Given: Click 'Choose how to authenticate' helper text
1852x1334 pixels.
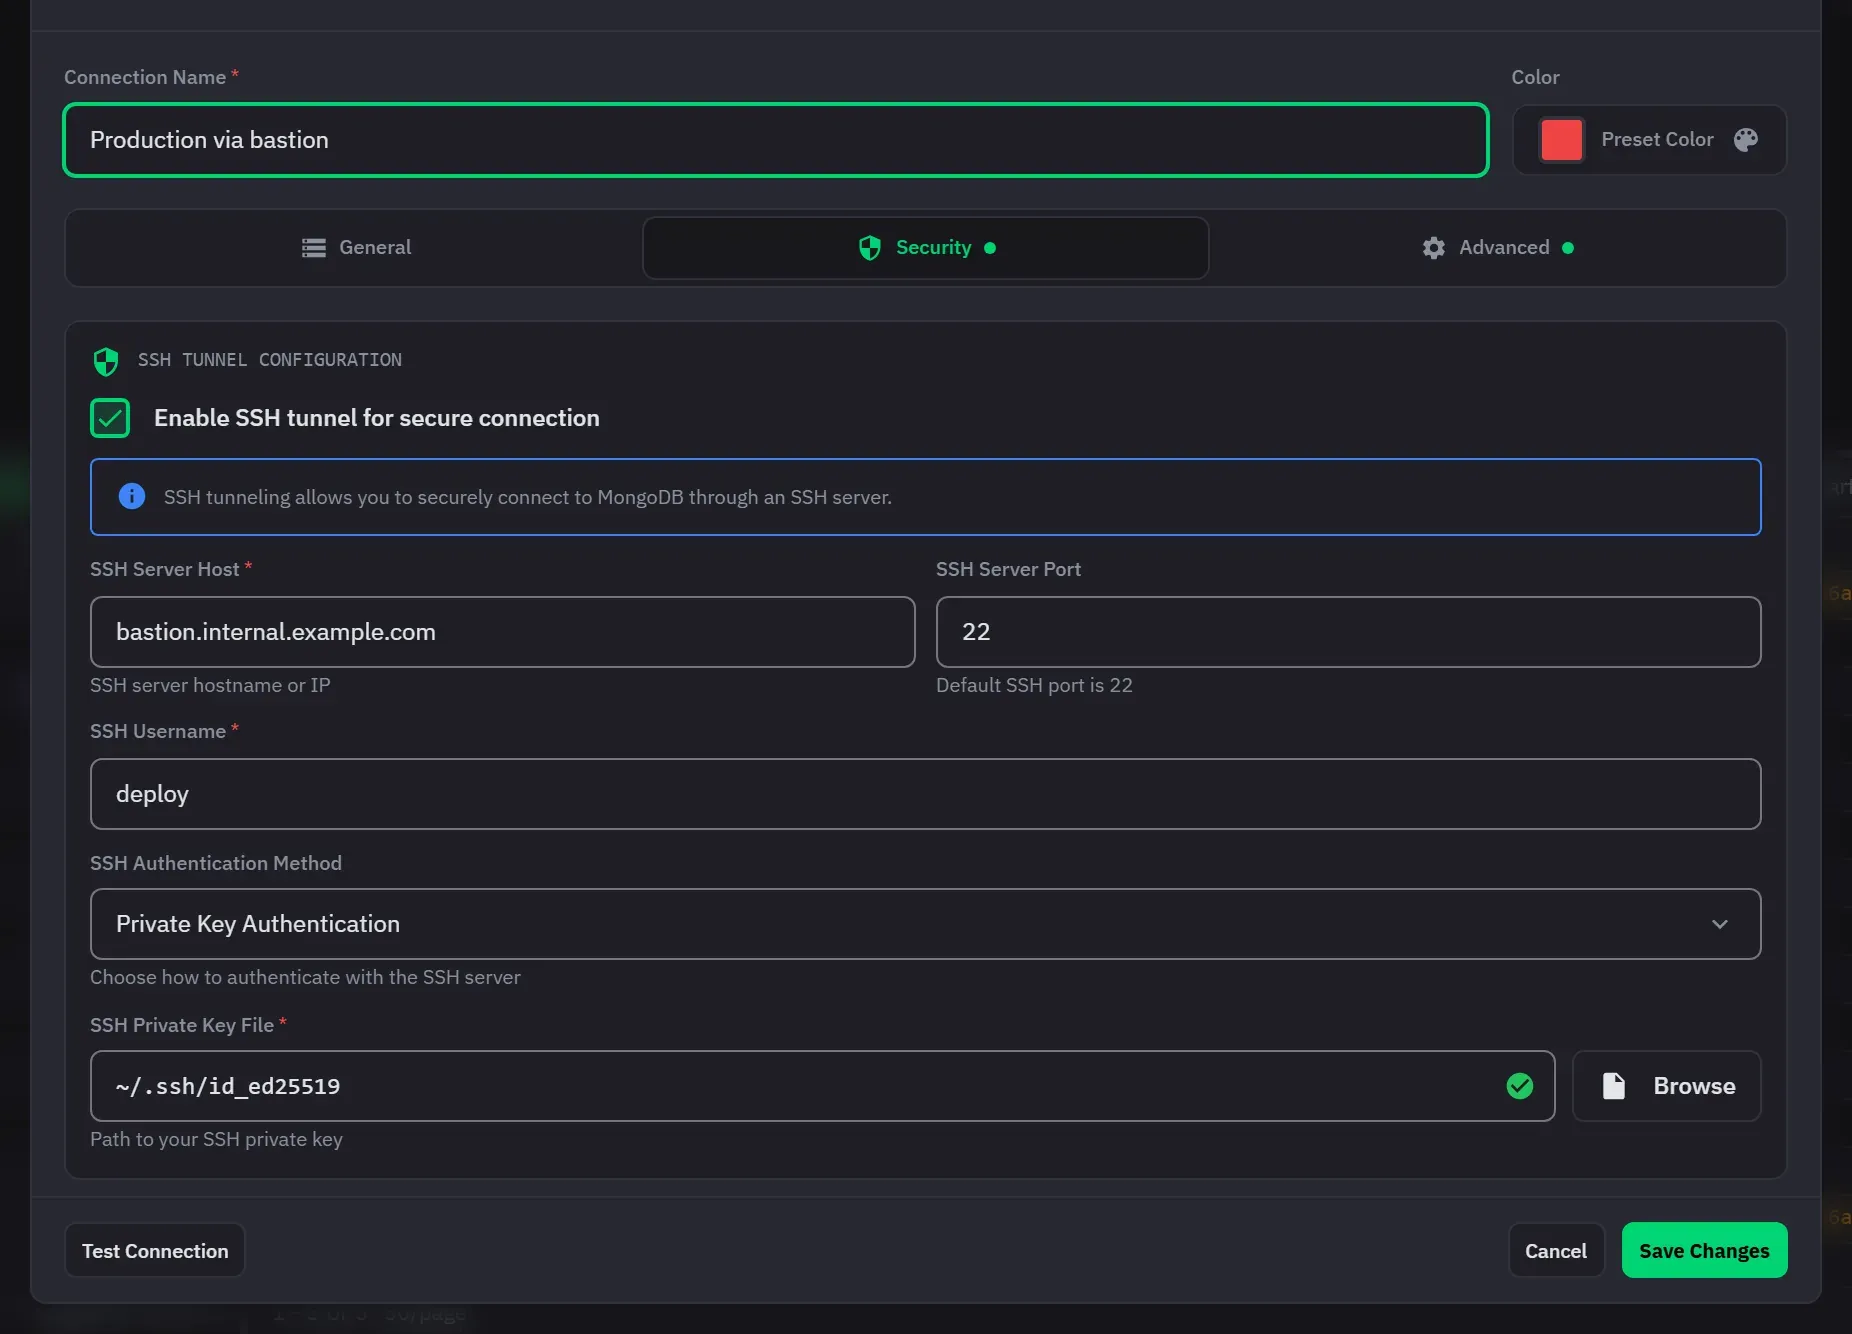Looking at the screenshot, I should pyautogui.click(x=305, y=977).
